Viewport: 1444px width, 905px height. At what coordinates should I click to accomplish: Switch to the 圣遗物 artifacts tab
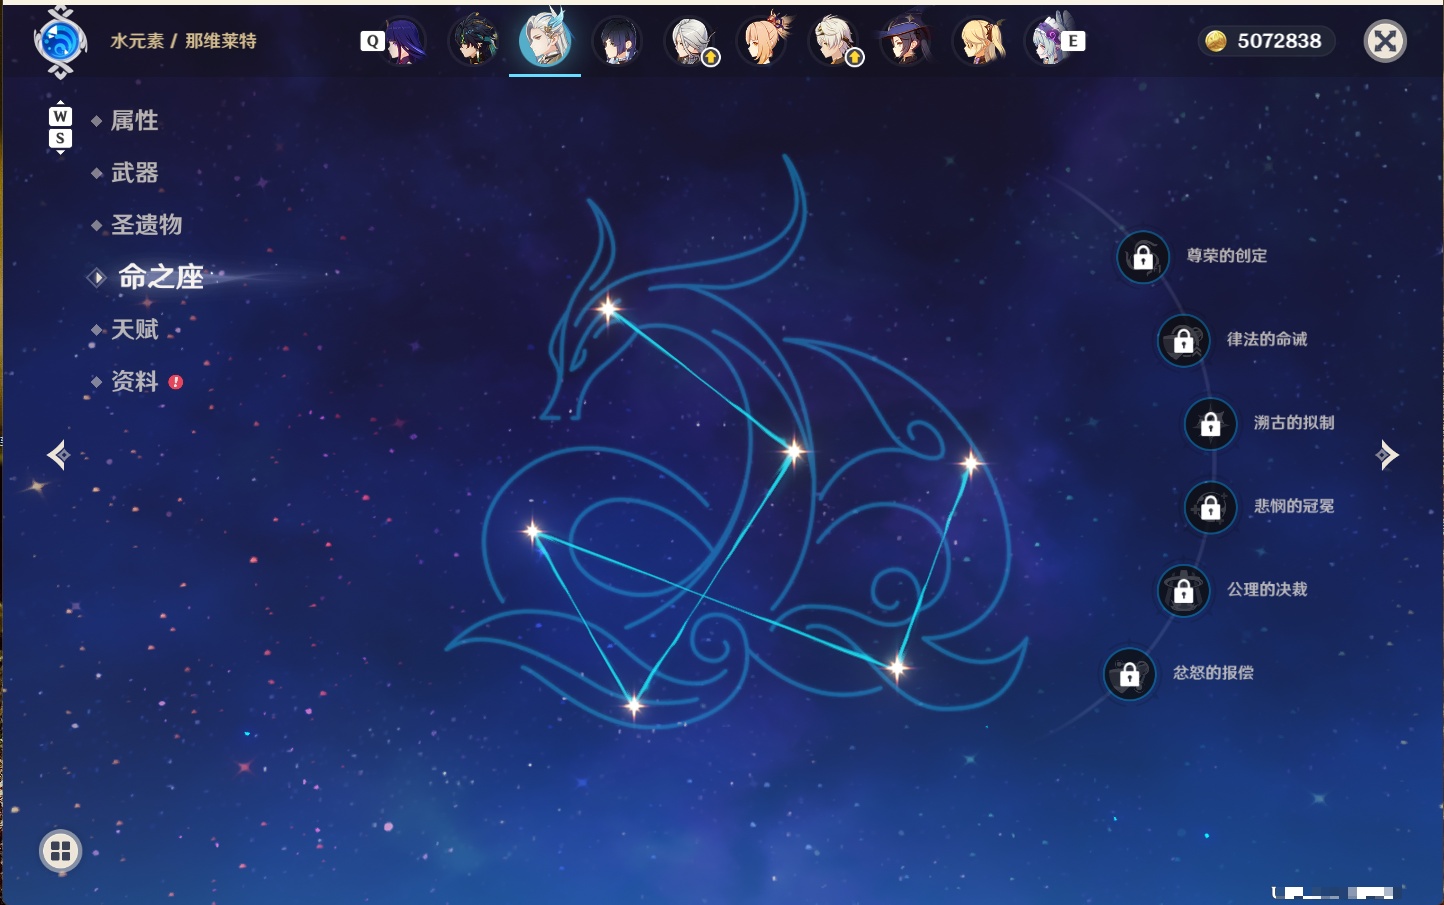[x=147, y=225]
